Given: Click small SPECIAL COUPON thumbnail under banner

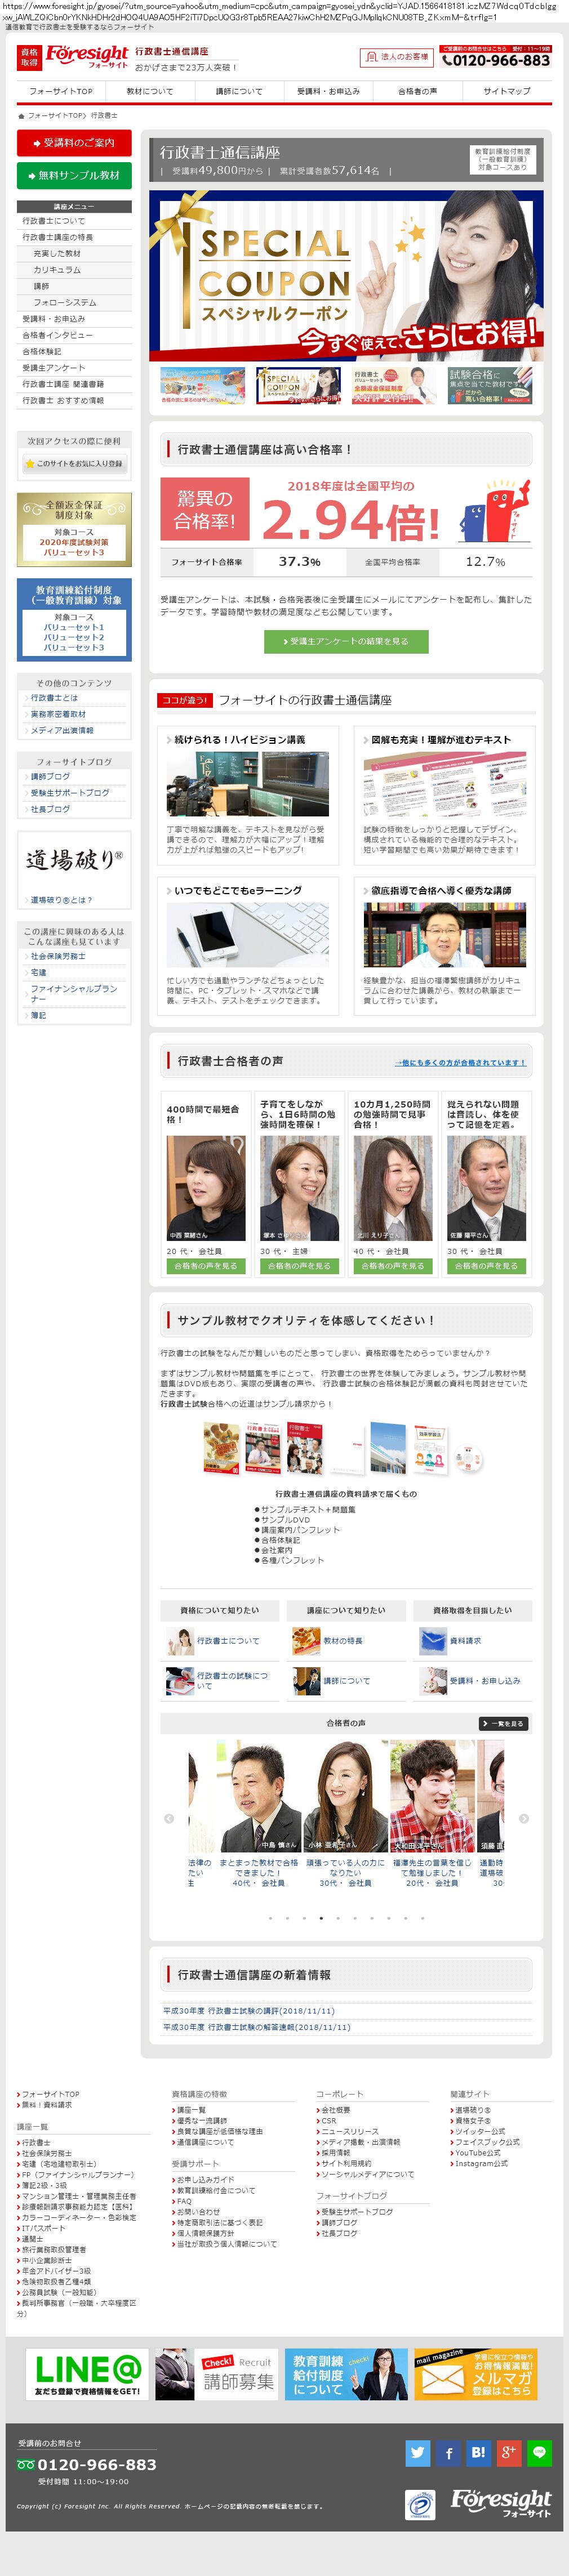Looking at the screenshot, I should 298,386.
